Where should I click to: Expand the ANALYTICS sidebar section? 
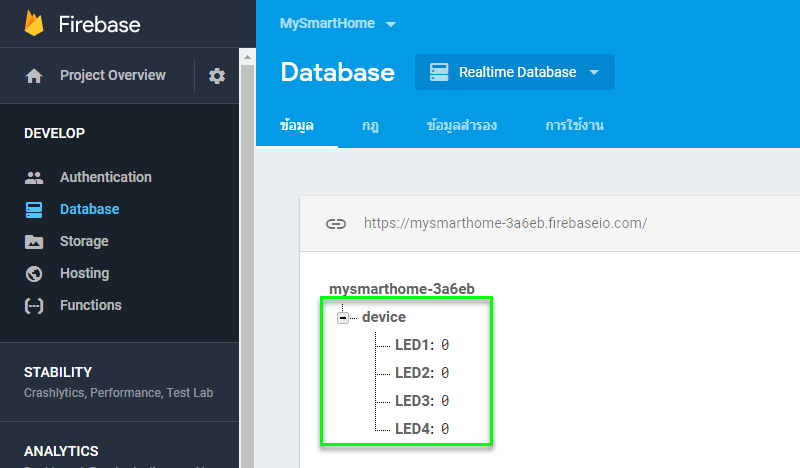(x=61, y=451)
